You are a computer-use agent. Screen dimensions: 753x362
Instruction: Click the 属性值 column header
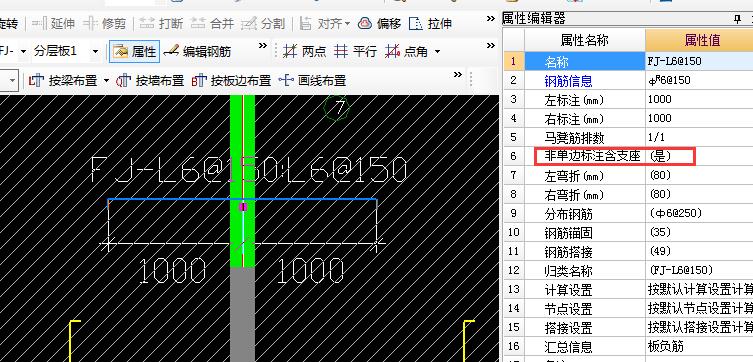[x=702, y=40]
